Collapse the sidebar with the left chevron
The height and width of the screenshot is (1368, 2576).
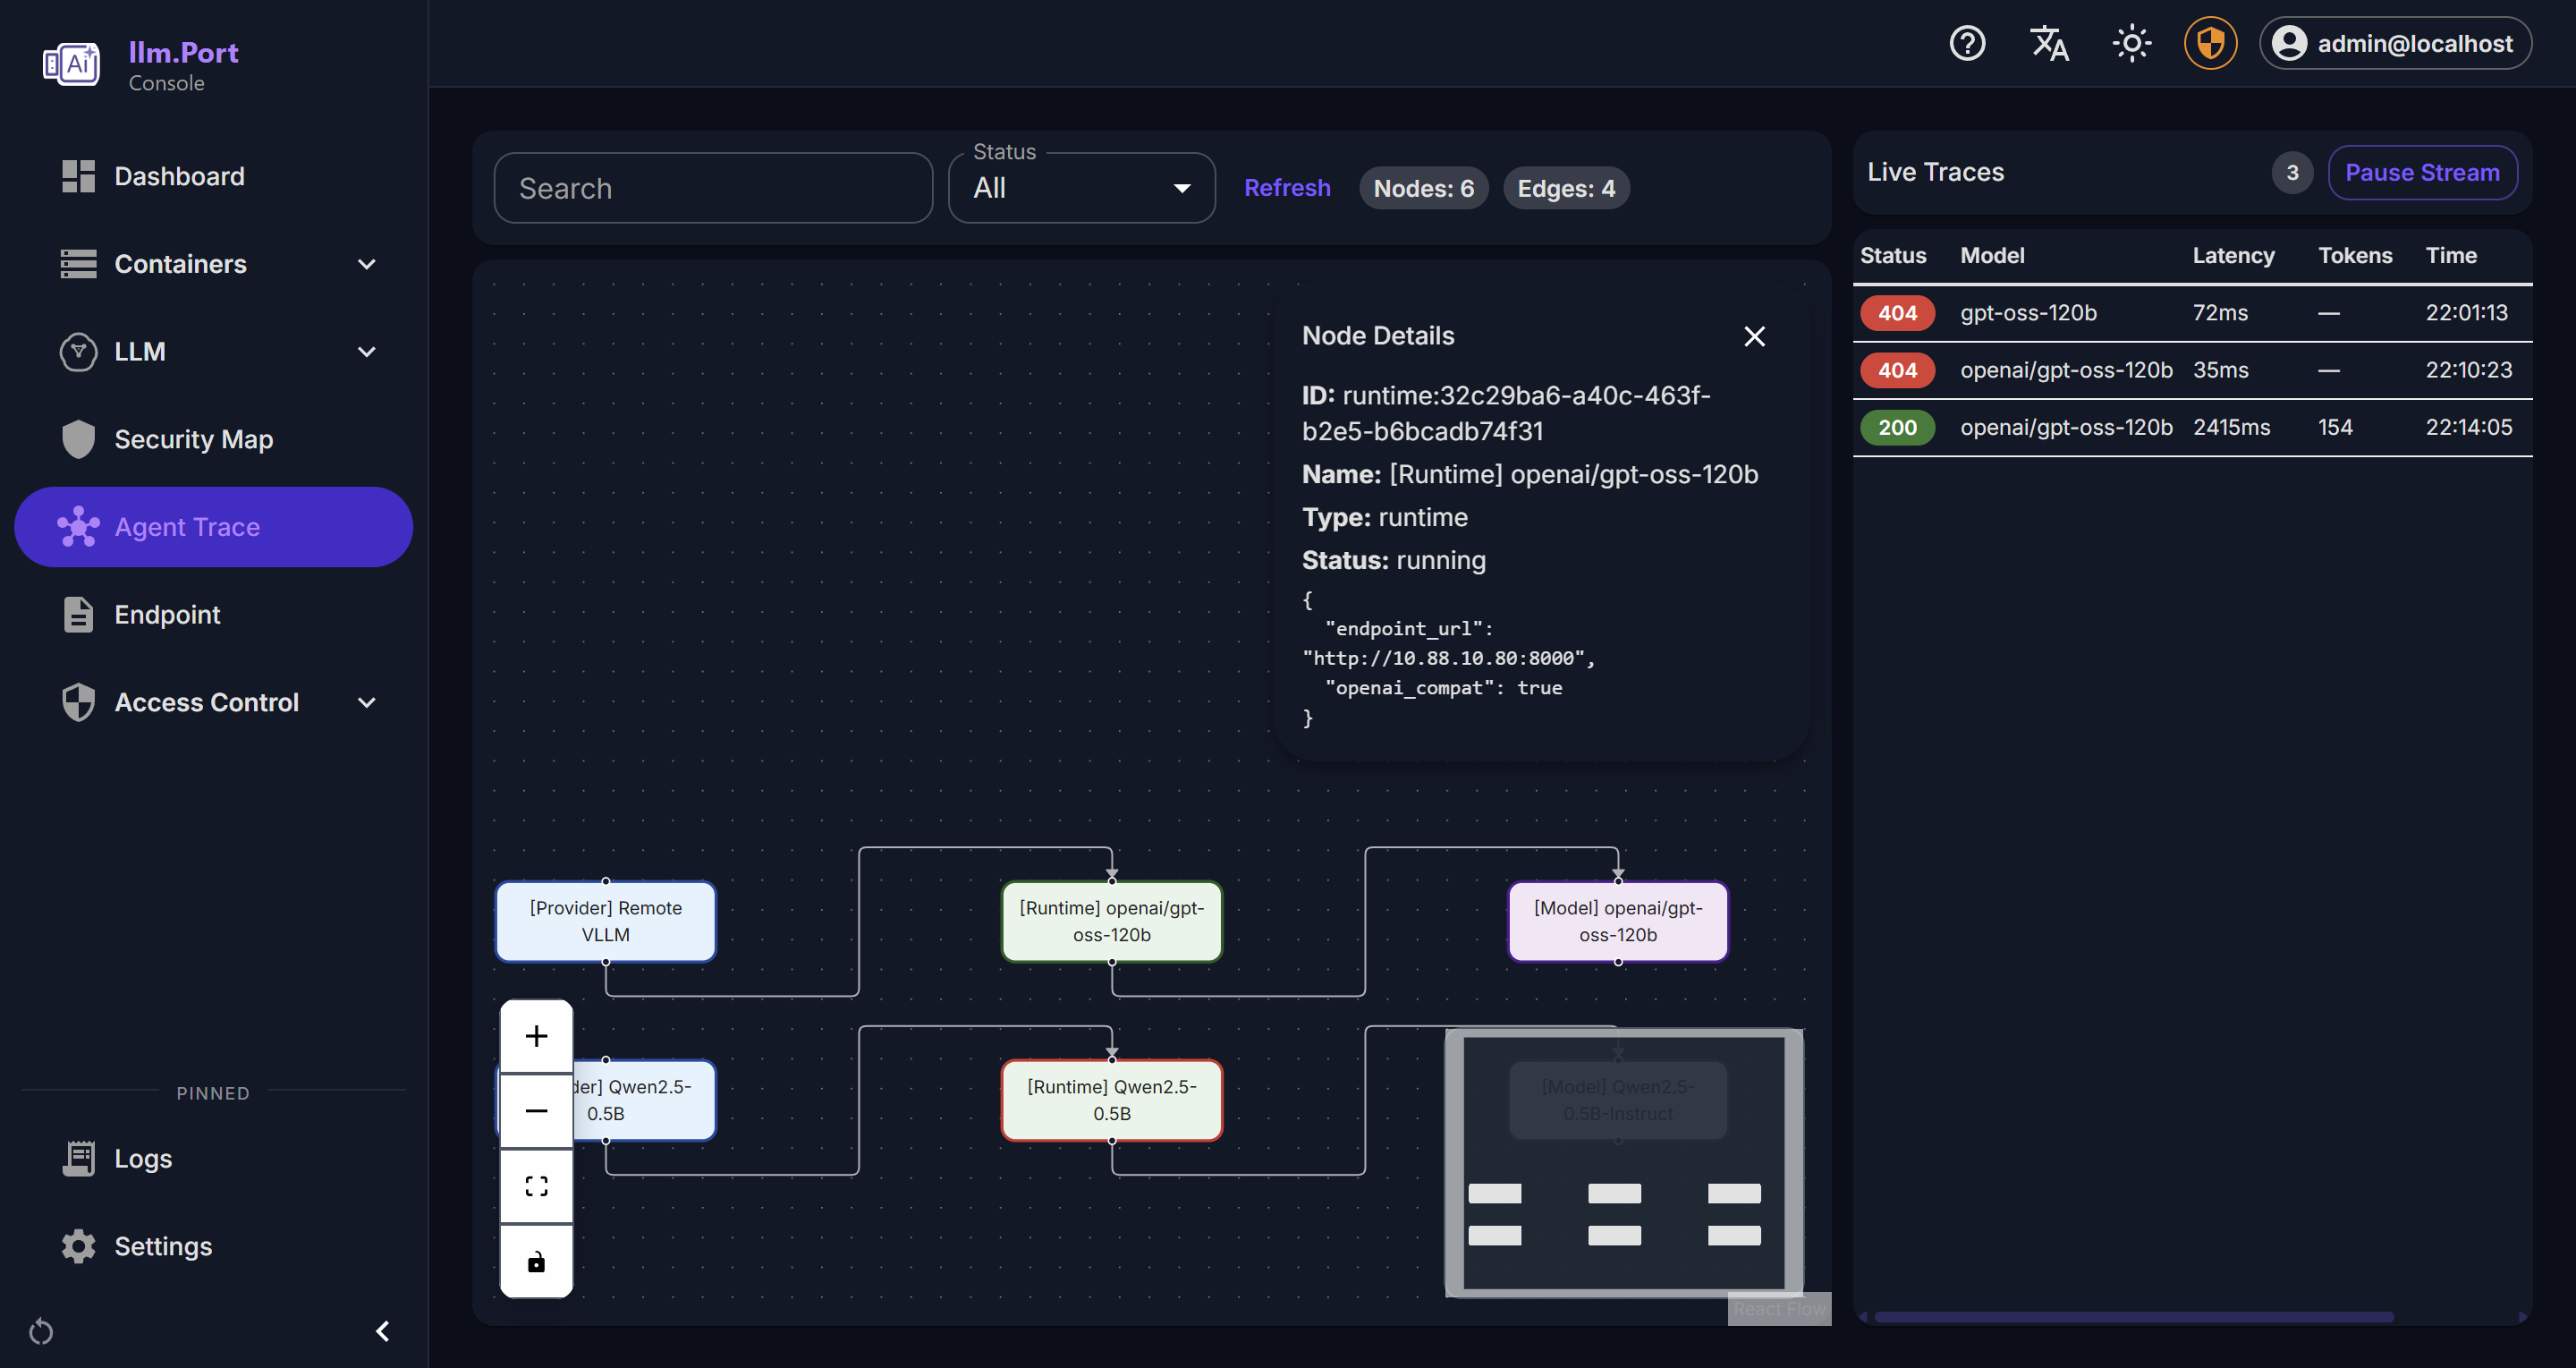(x=382, y=1331)
